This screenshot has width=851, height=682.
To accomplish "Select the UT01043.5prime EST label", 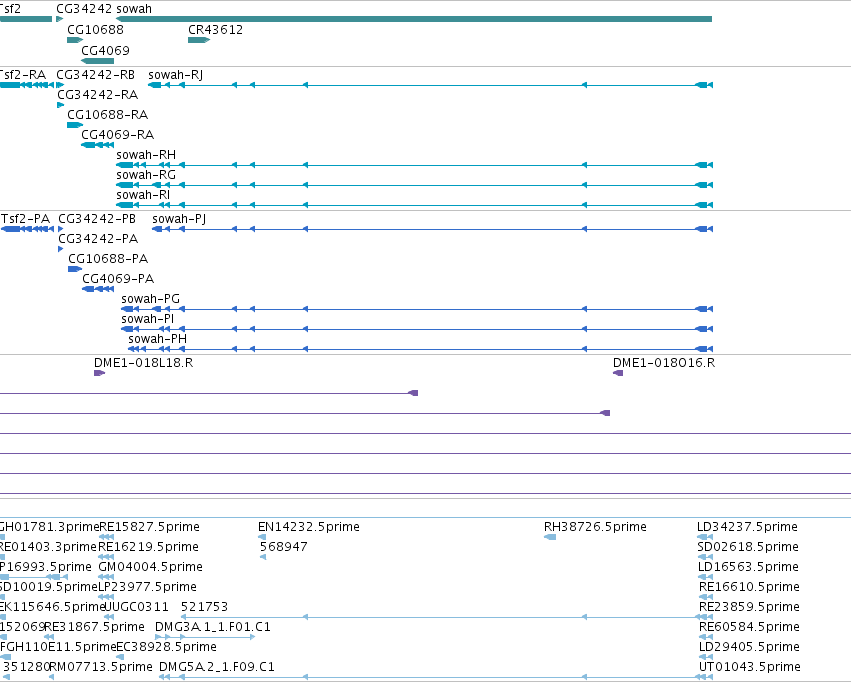I will (750, 667).
